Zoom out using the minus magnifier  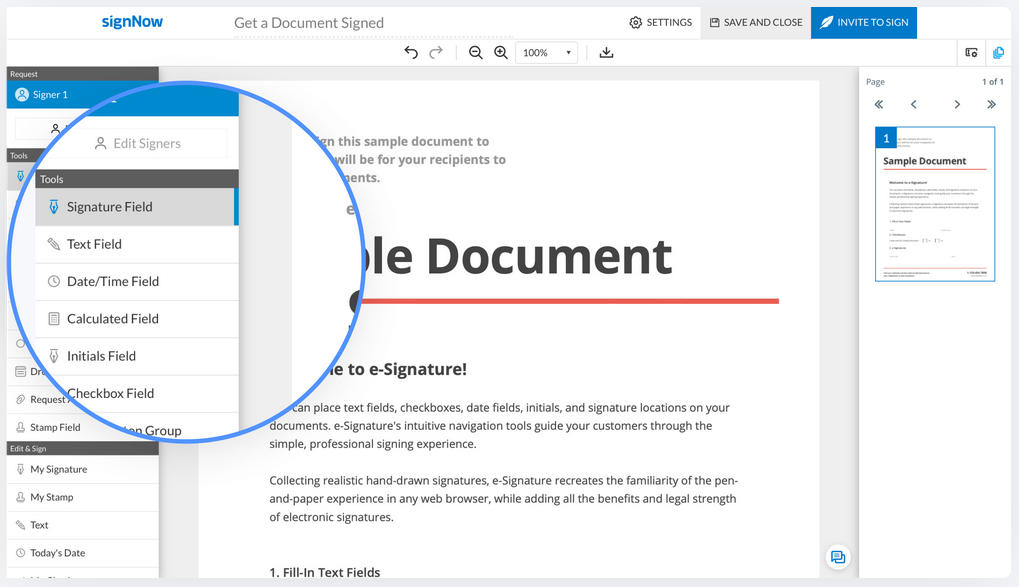(476, 52)
